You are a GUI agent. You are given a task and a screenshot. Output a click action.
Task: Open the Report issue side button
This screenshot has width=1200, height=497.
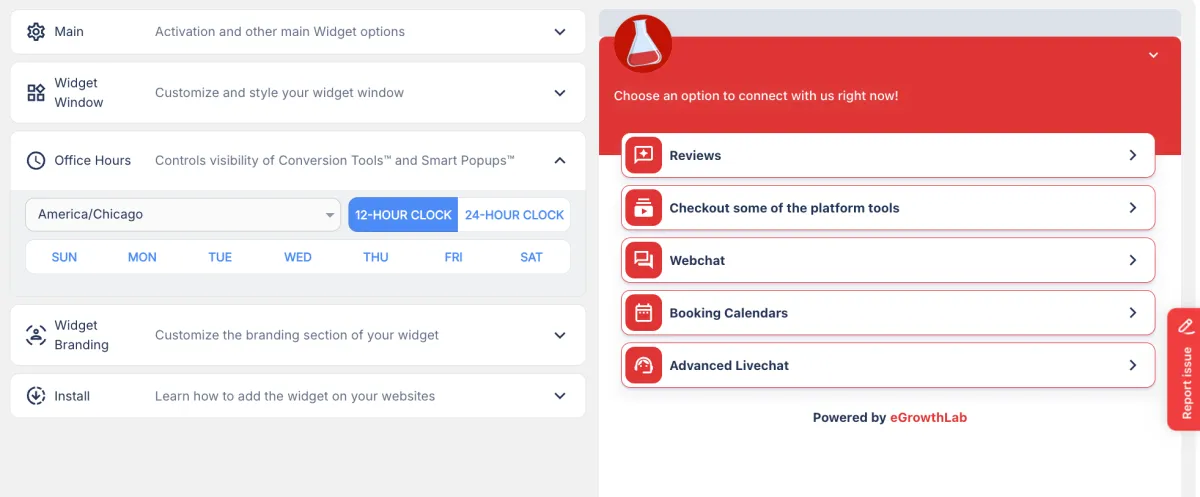(x=1185, y=369)
